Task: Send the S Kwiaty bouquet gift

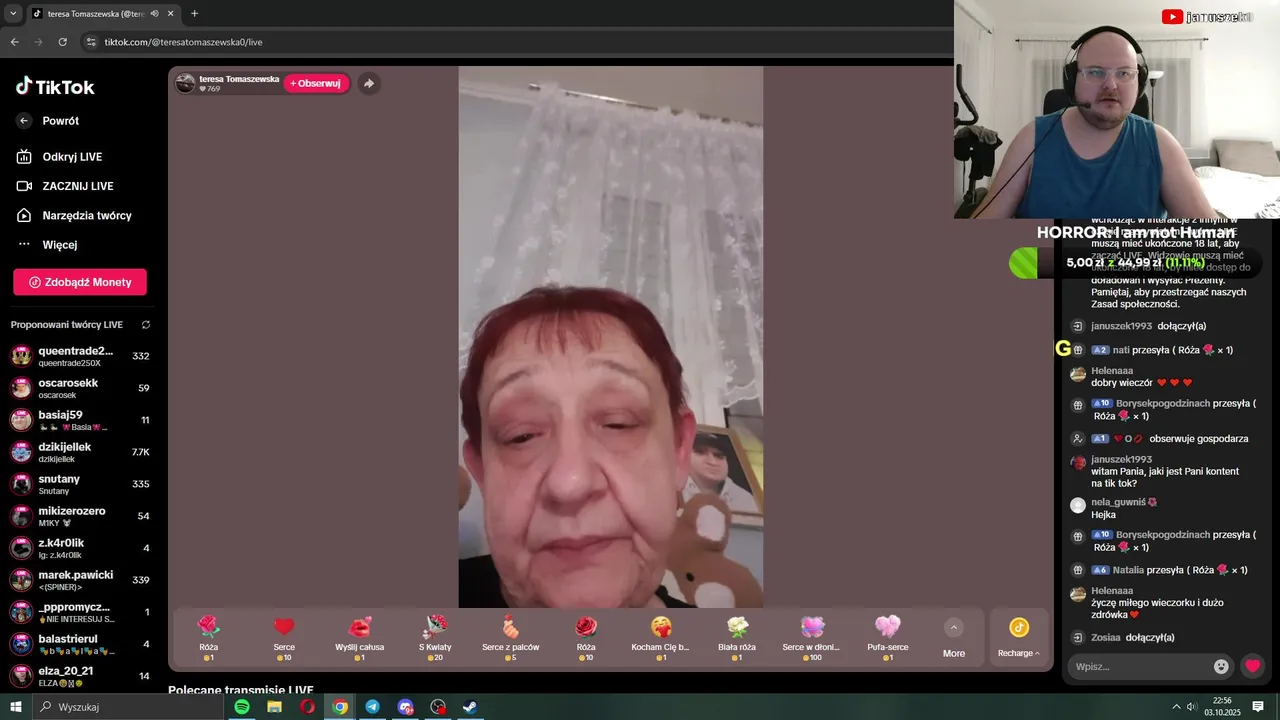Action: click(435, 638)
